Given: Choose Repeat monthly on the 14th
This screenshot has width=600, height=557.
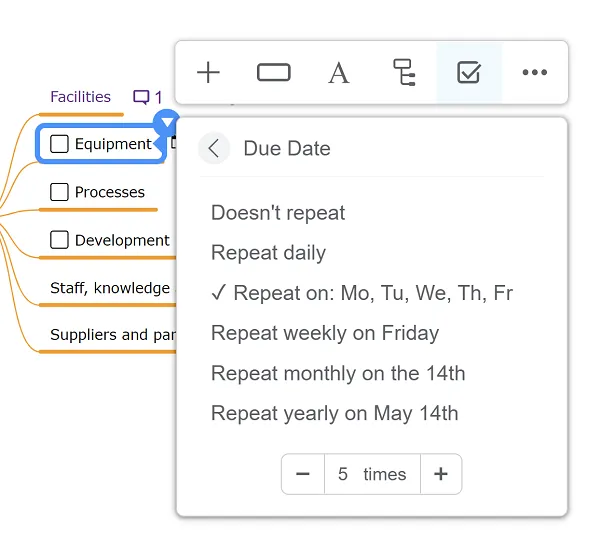Looking at the screenshot, I should [x=338, y=373].
